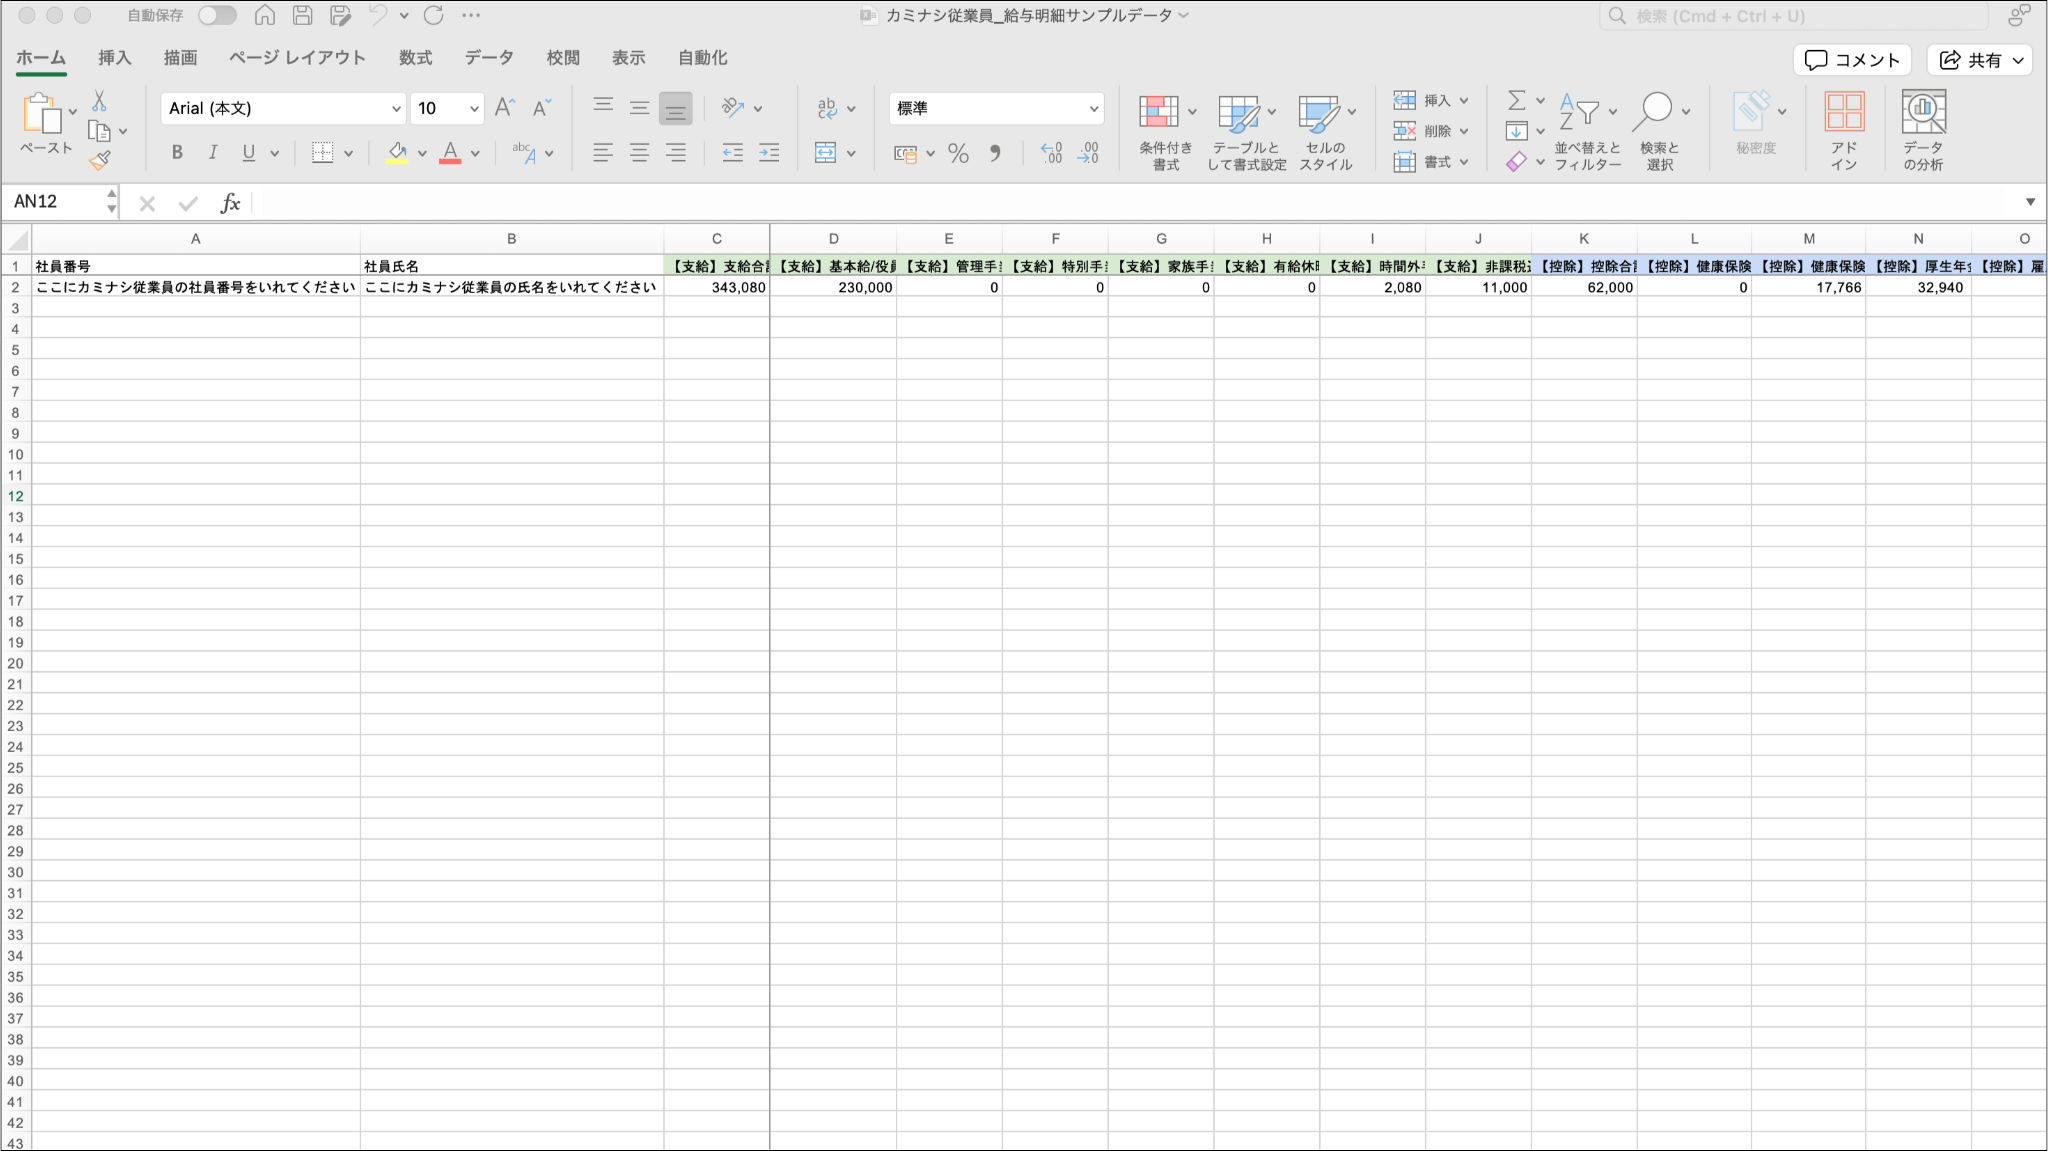Apply the yellow fill color
Viewport: 2048px width, 1151px height.
point(397,153)
